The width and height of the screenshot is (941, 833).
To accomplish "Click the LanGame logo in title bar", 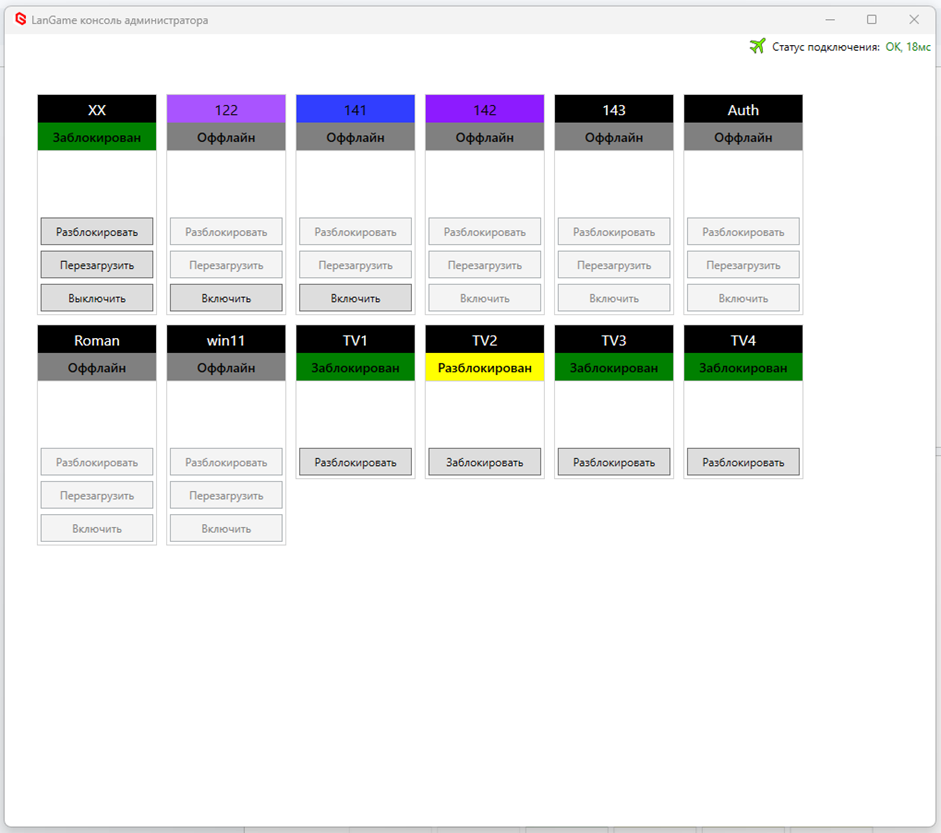I will pyautogui.click(x=20, y=19).
